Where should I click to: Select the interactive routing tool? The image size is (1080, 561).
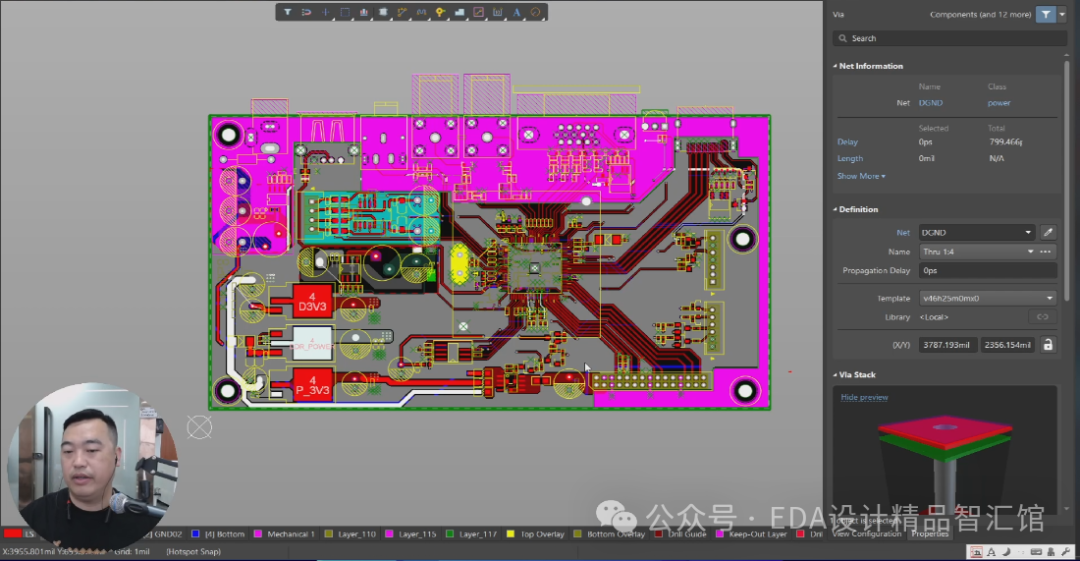[x=402, y=12]
